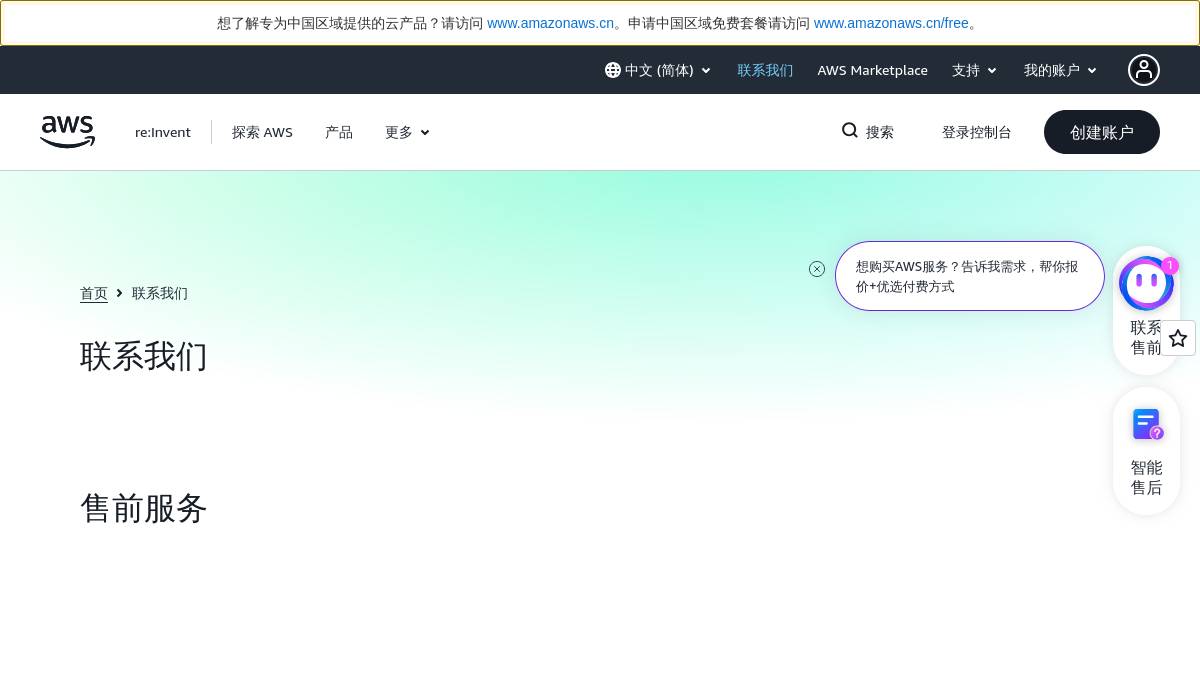
Task: Click the 售前服务 section heading
Action: 144,508
